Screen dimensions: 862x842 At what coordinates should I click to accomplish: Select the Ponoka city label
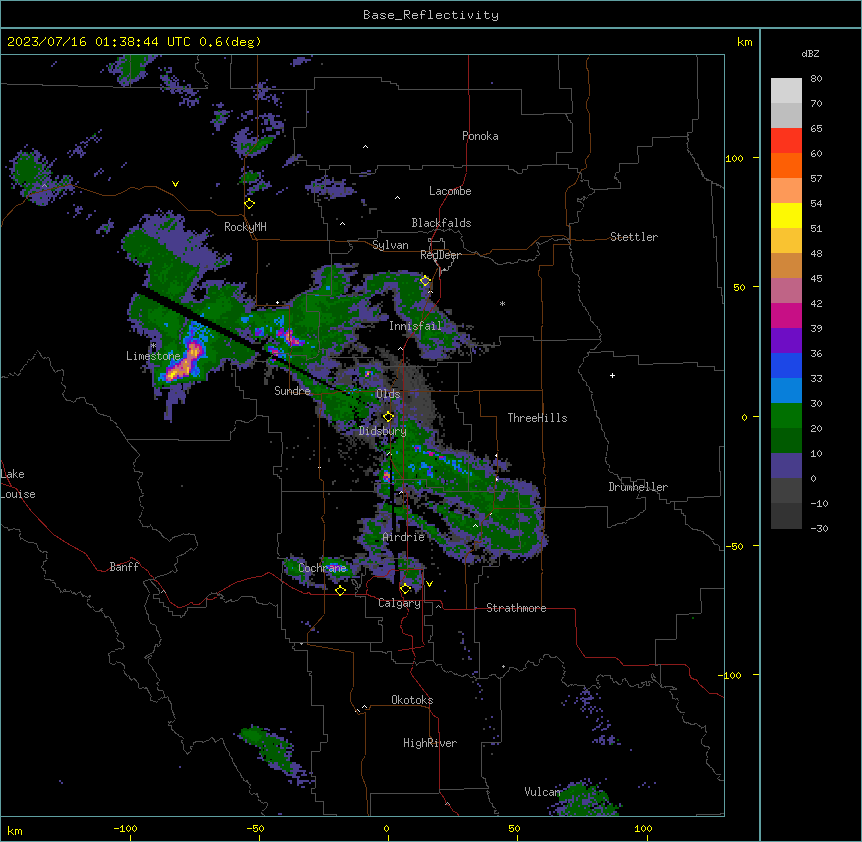(x=480, y=136)
